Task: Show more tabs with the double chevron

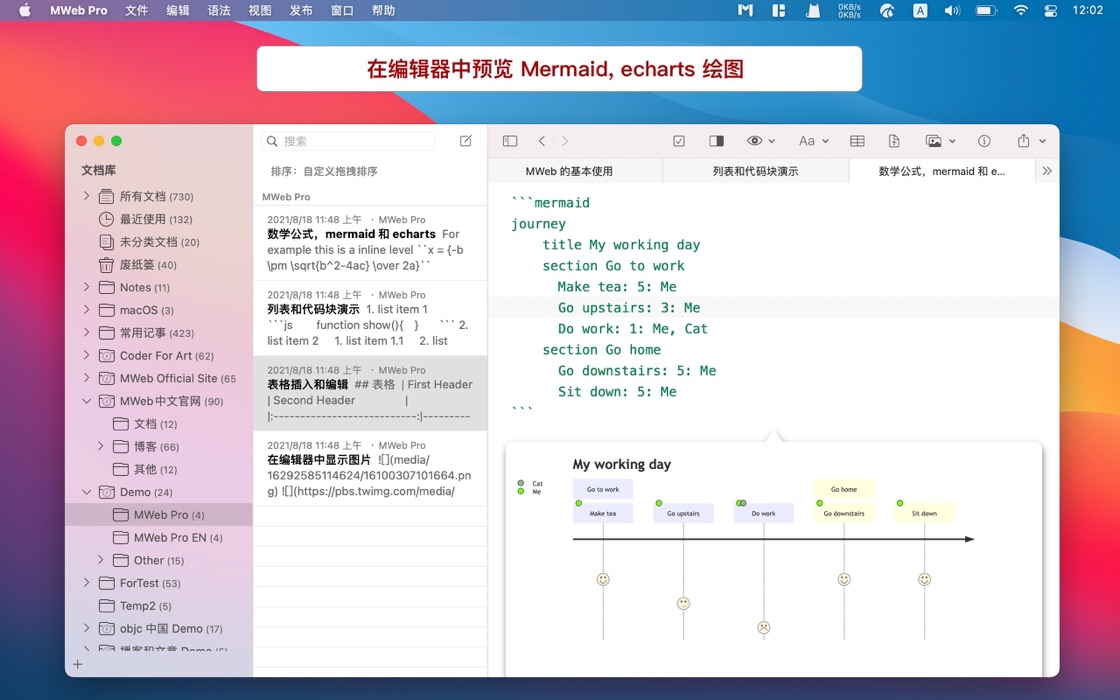Action: coord(1047,171)
